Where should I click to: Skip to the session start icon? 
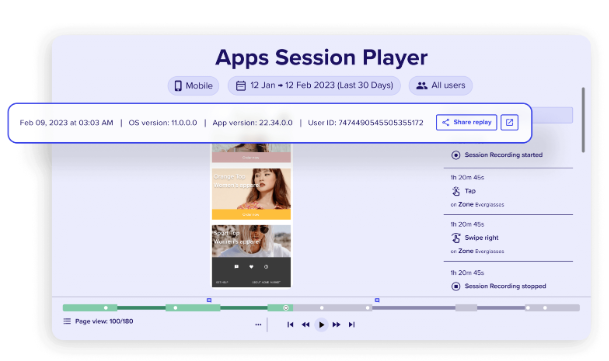click(x=290, y=324)
